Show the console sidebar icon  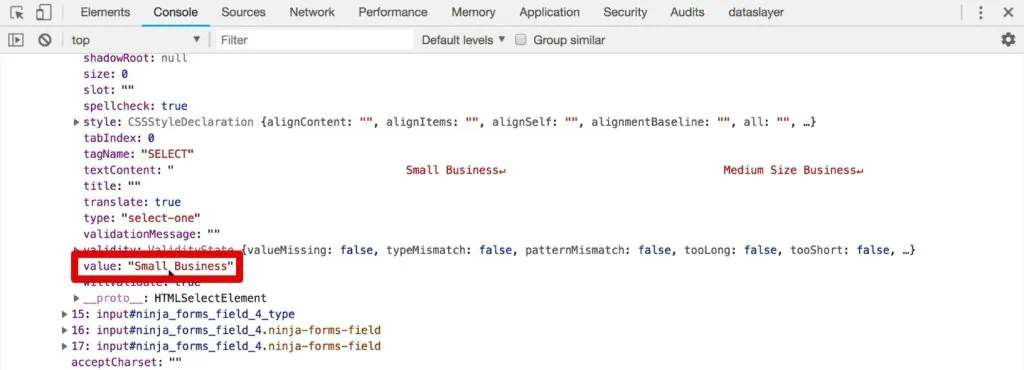16,40
